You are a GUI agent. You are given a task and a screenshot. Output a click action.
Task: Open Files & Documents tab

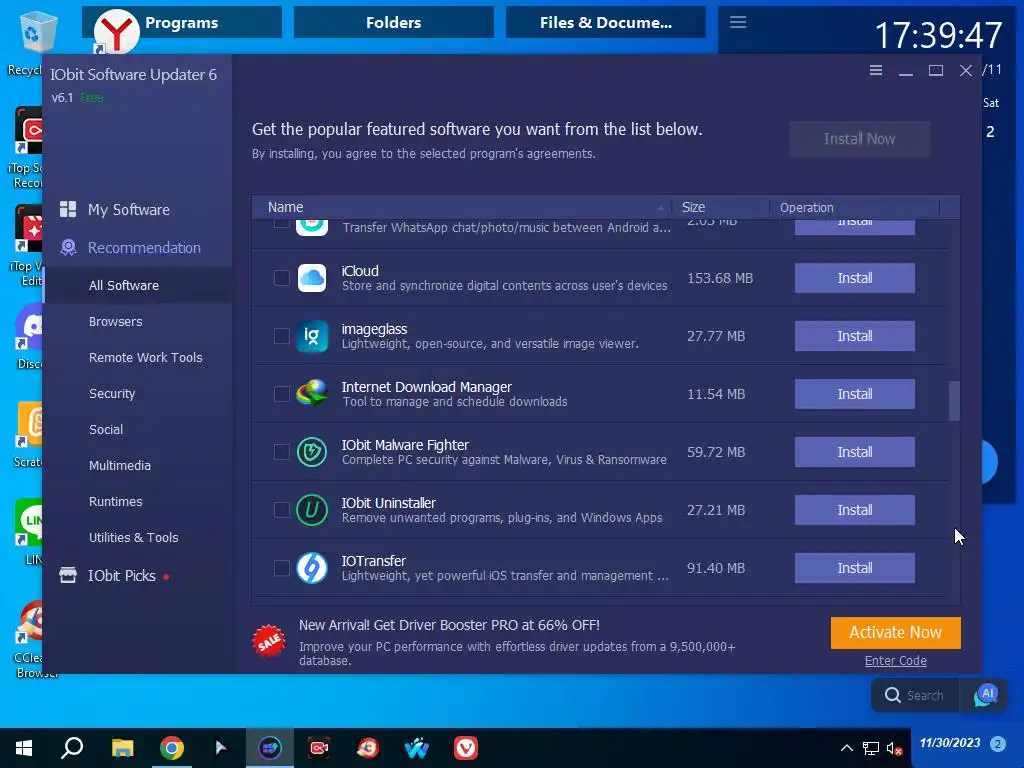click(605, 22)
